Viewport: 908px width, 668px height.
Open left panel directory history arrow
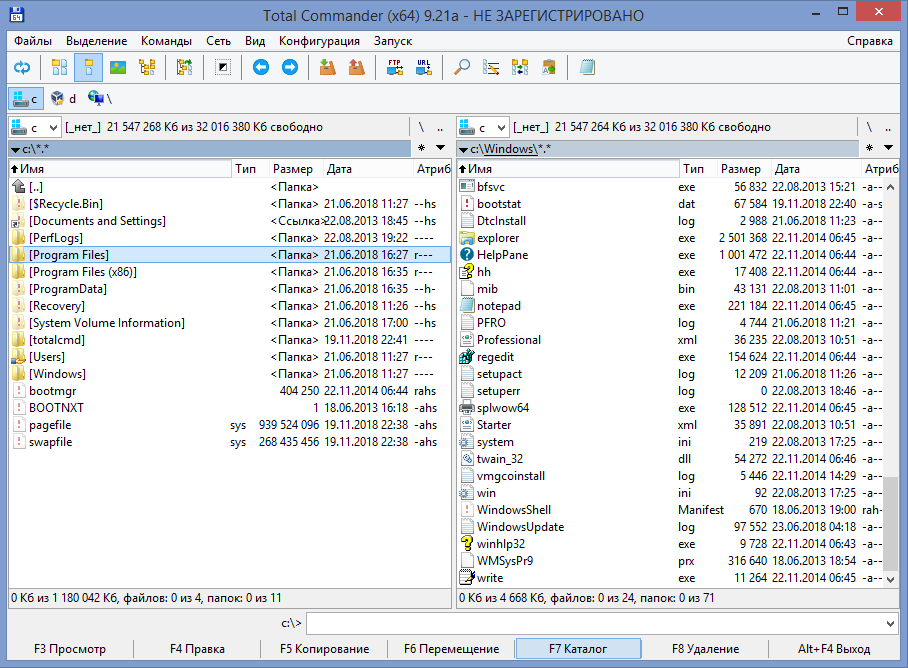[x=441, y=148]
